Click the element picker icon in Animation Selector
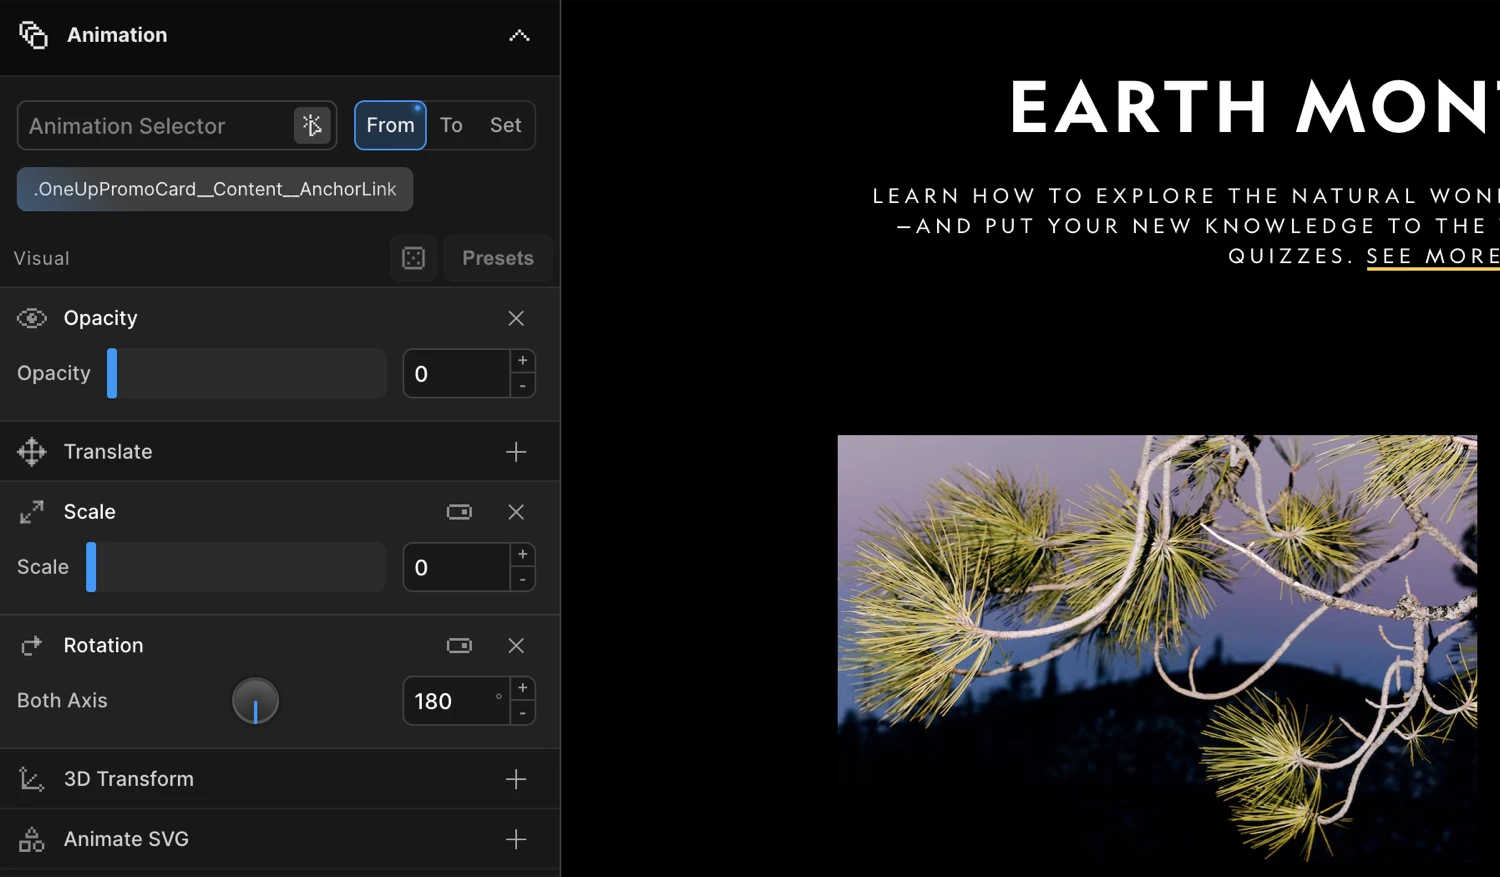The height and width of the screenshot is (877, 1500). point(312,126)
